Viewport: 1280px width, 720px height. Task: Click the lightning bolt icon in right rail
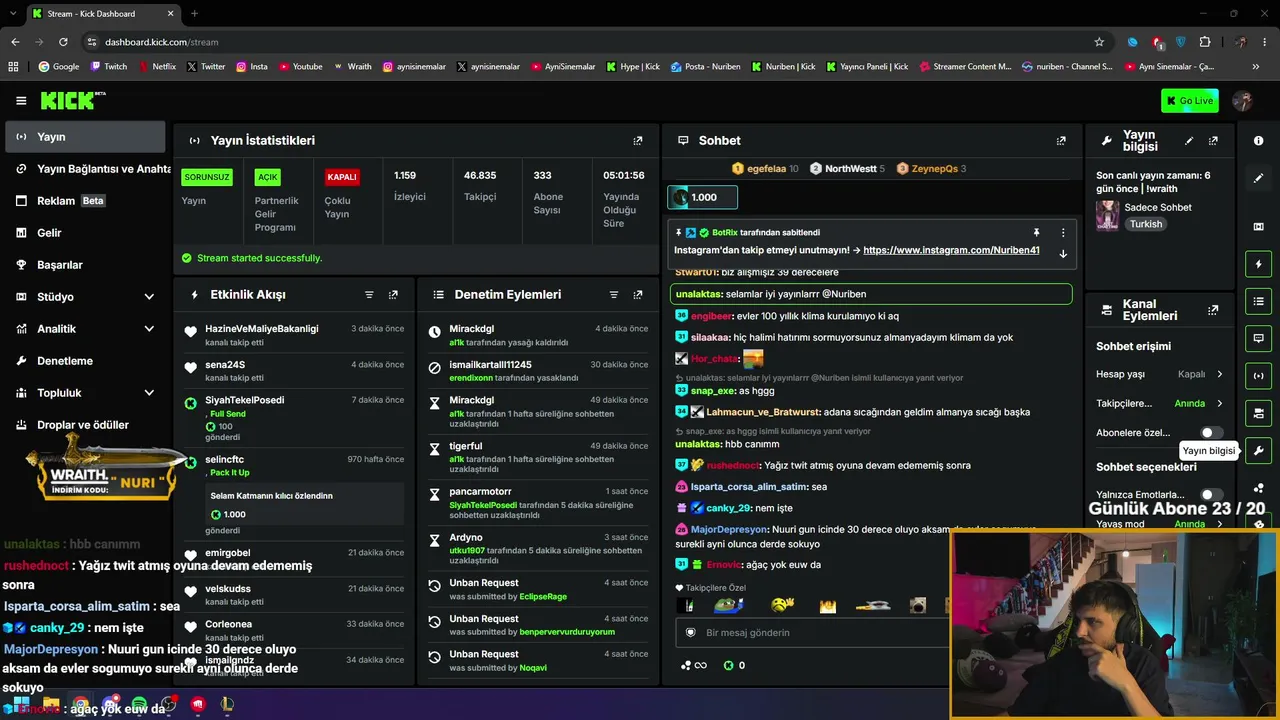click(1258, 264)
